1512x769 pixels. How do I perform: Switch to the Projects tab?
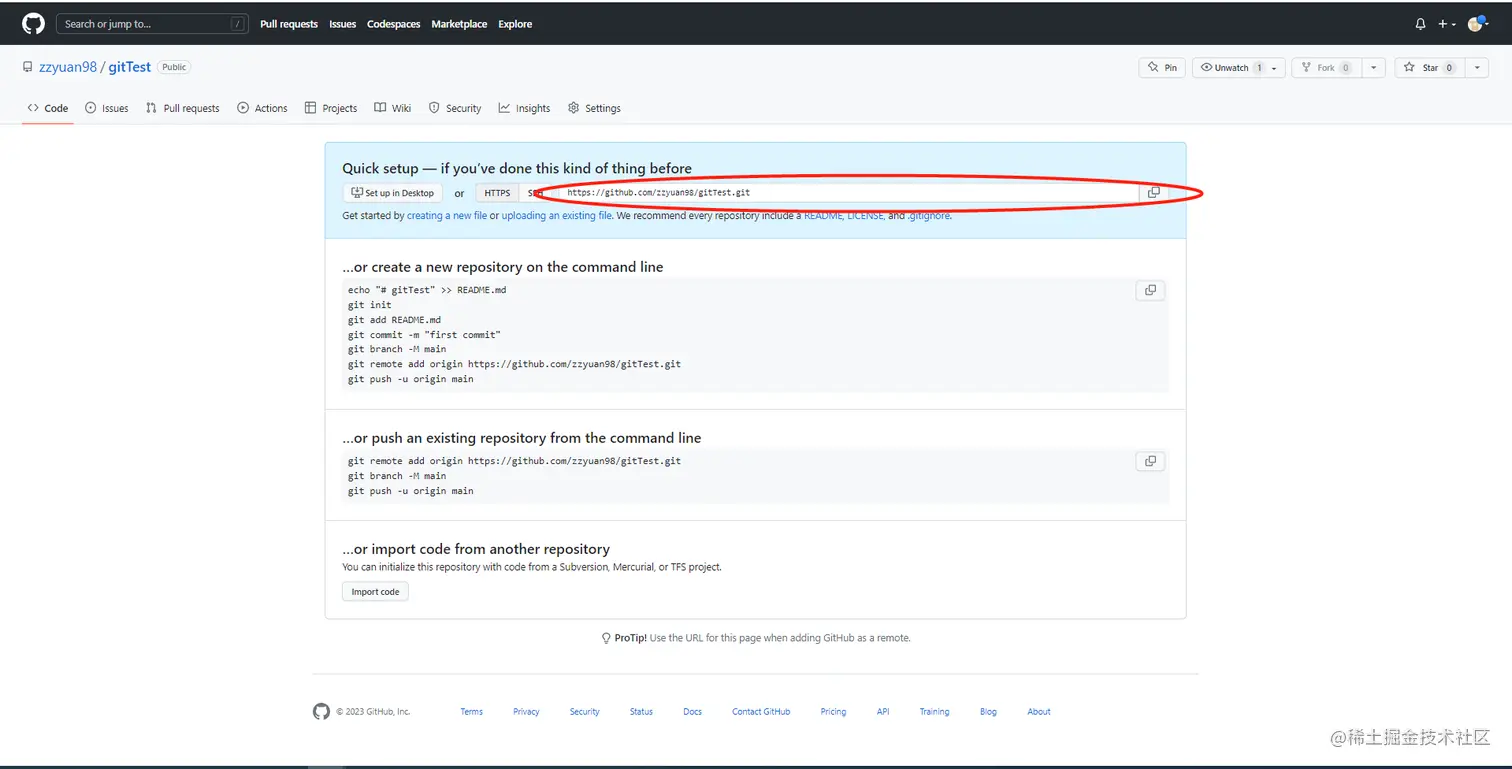(331, 108)
